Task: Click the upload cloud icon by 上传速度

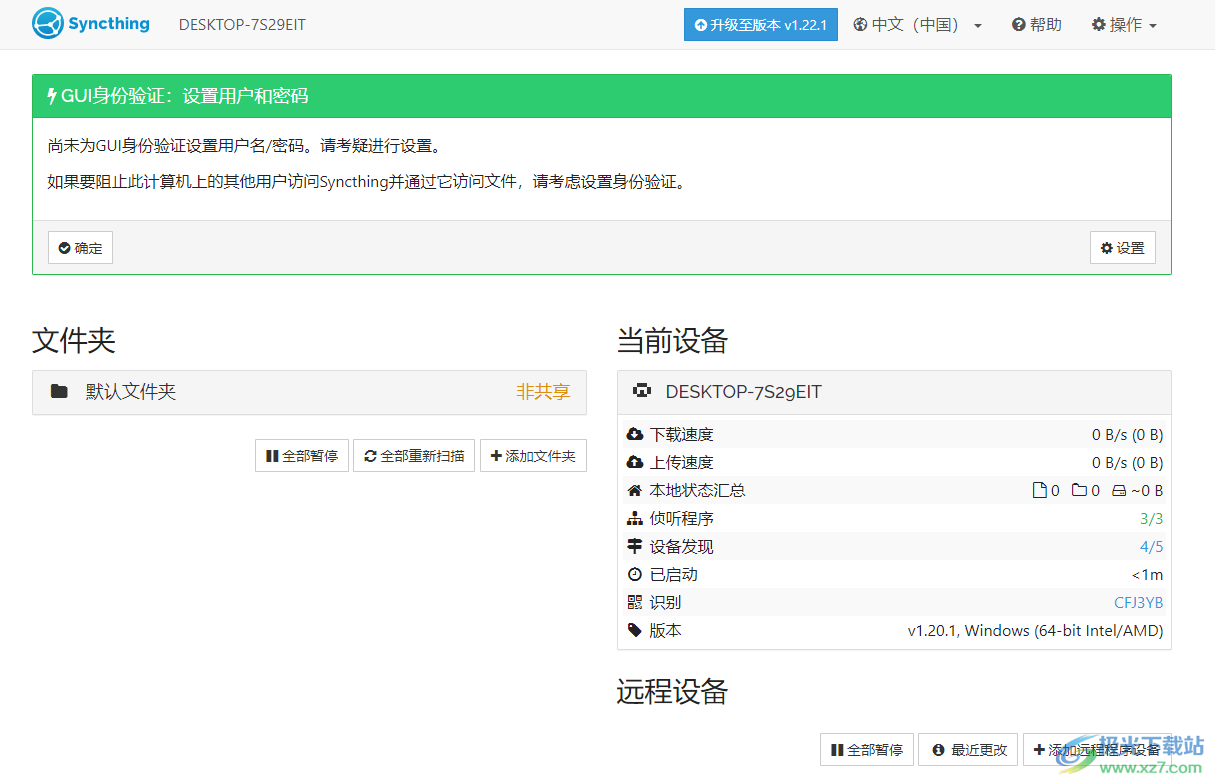Action: point(634,463)
